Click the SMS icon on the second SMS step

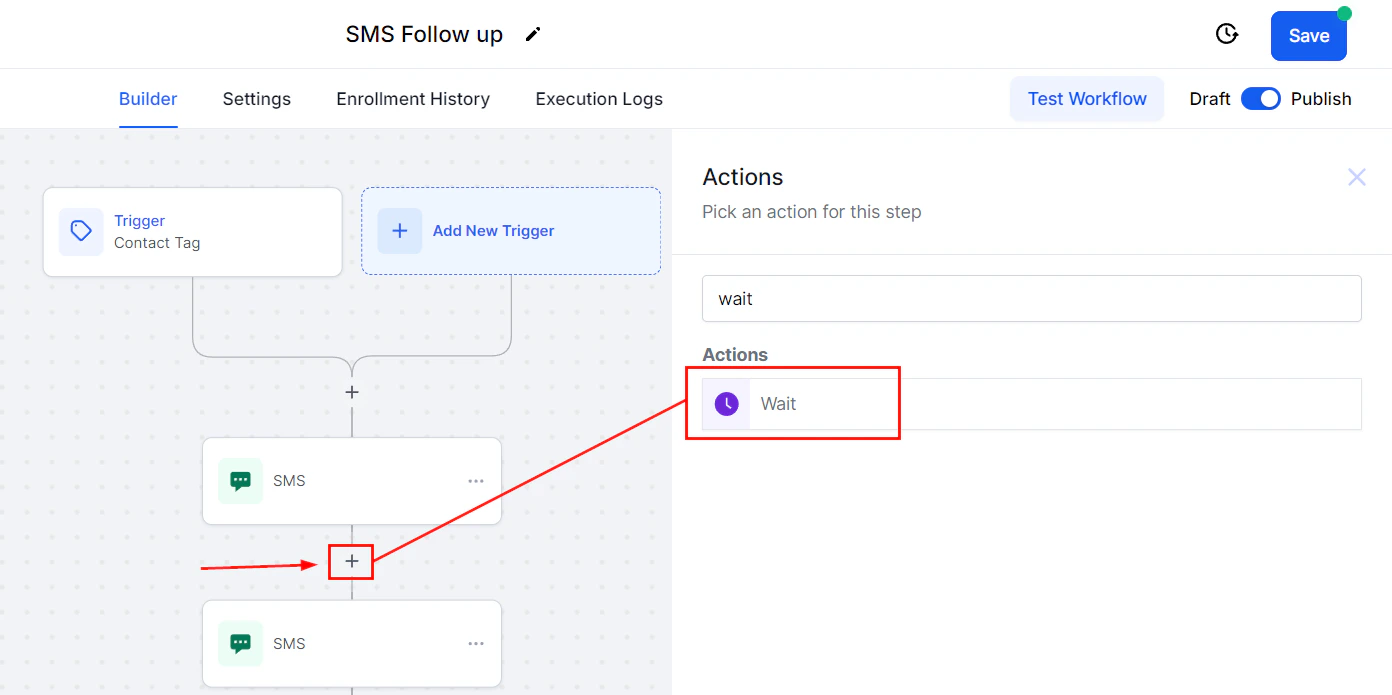[x=240, y=643]
